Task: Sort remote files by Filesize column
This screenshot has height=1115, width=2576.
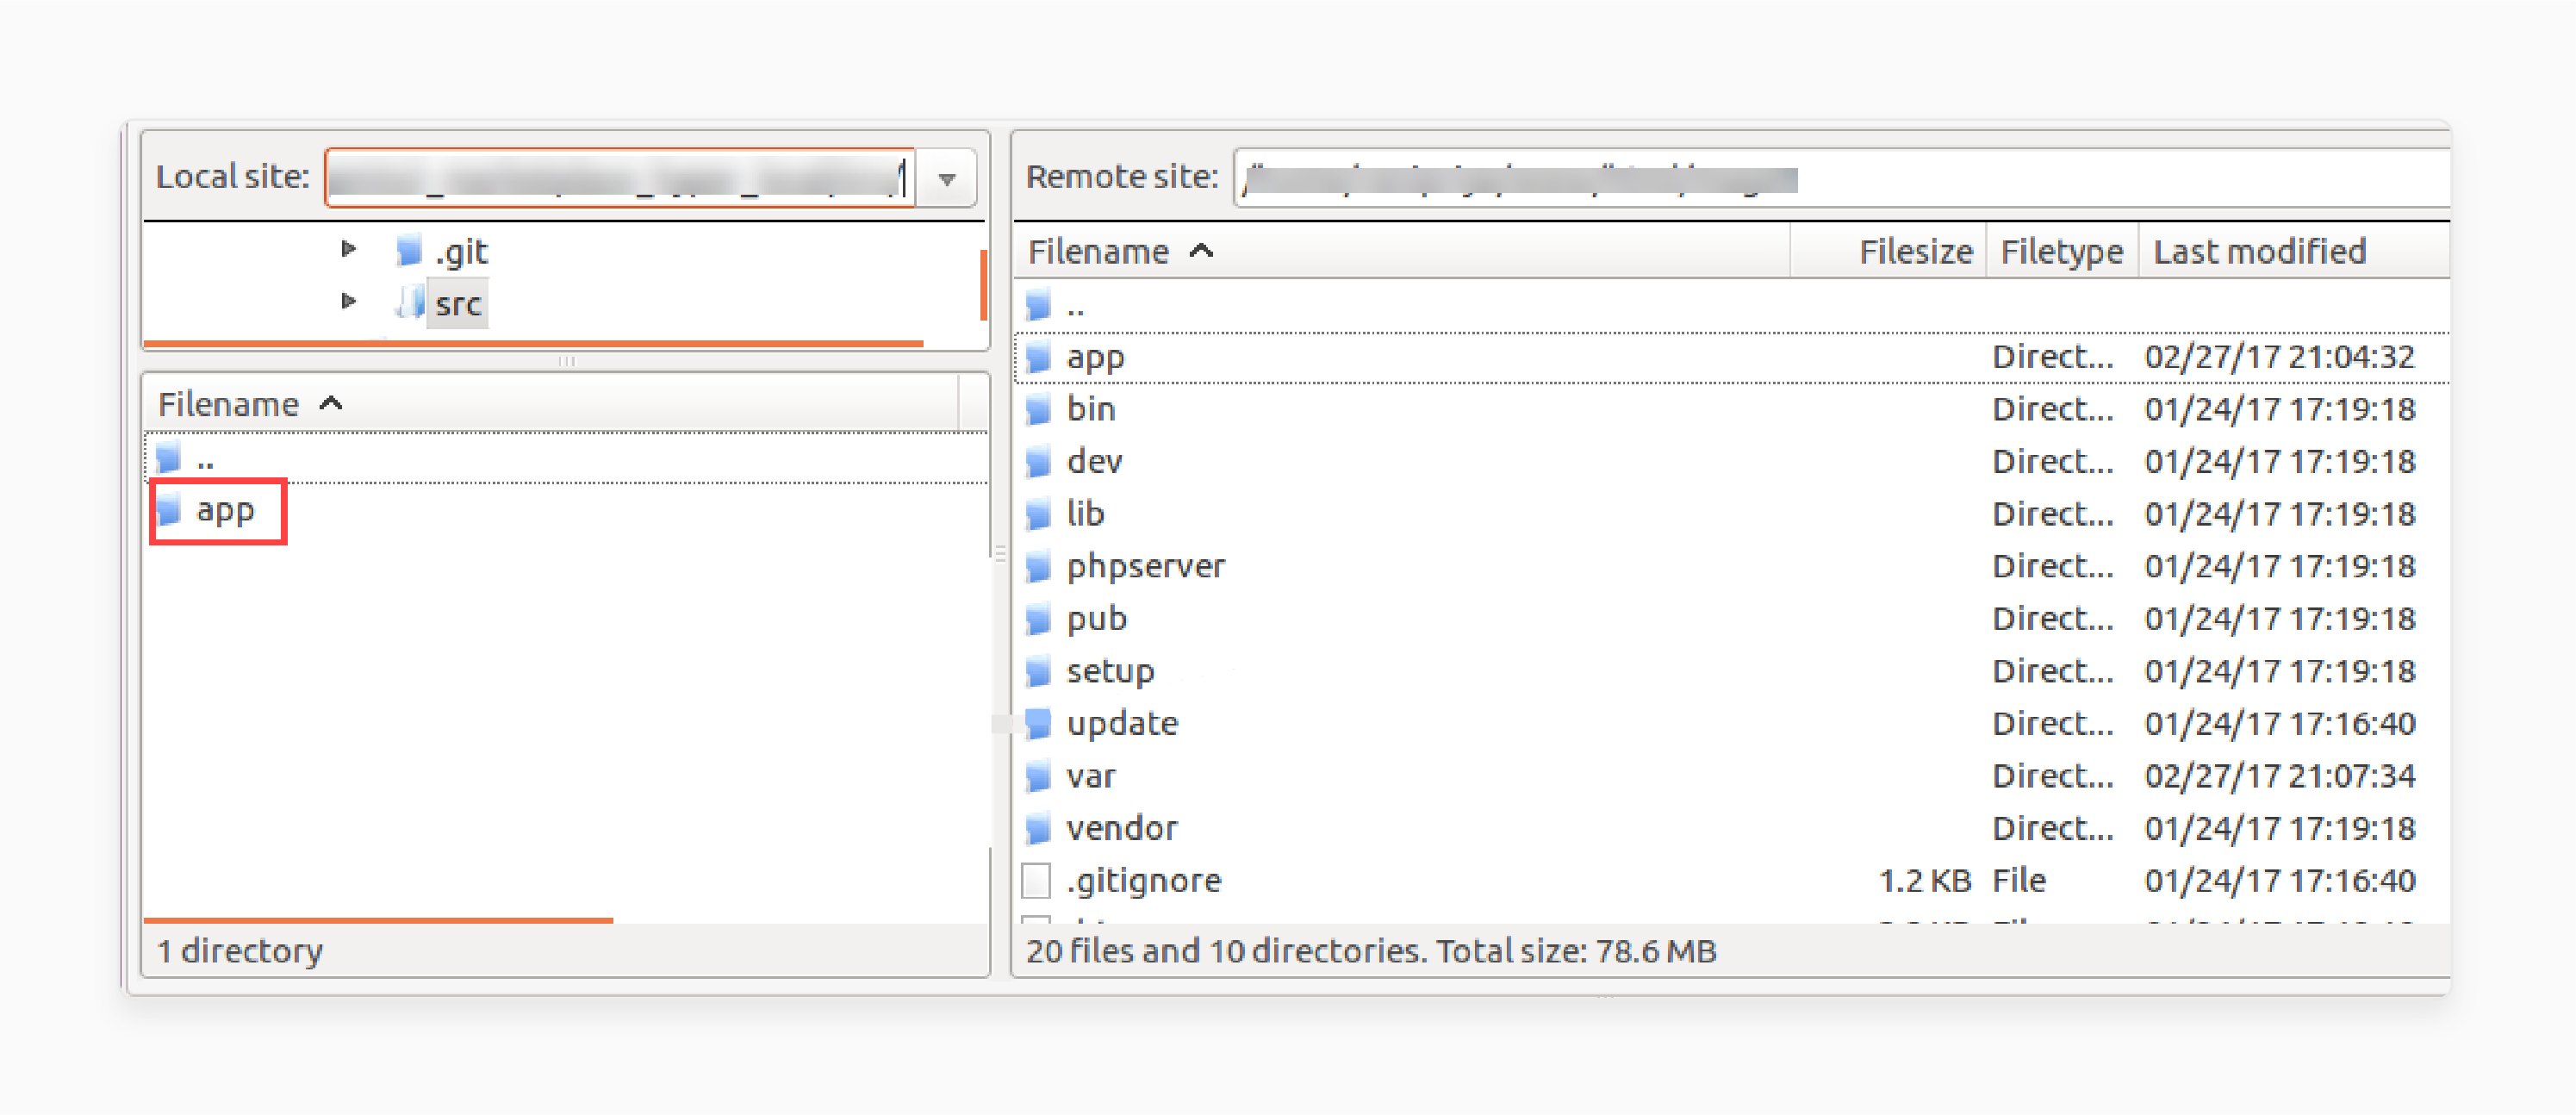Action: point(1888,252)
